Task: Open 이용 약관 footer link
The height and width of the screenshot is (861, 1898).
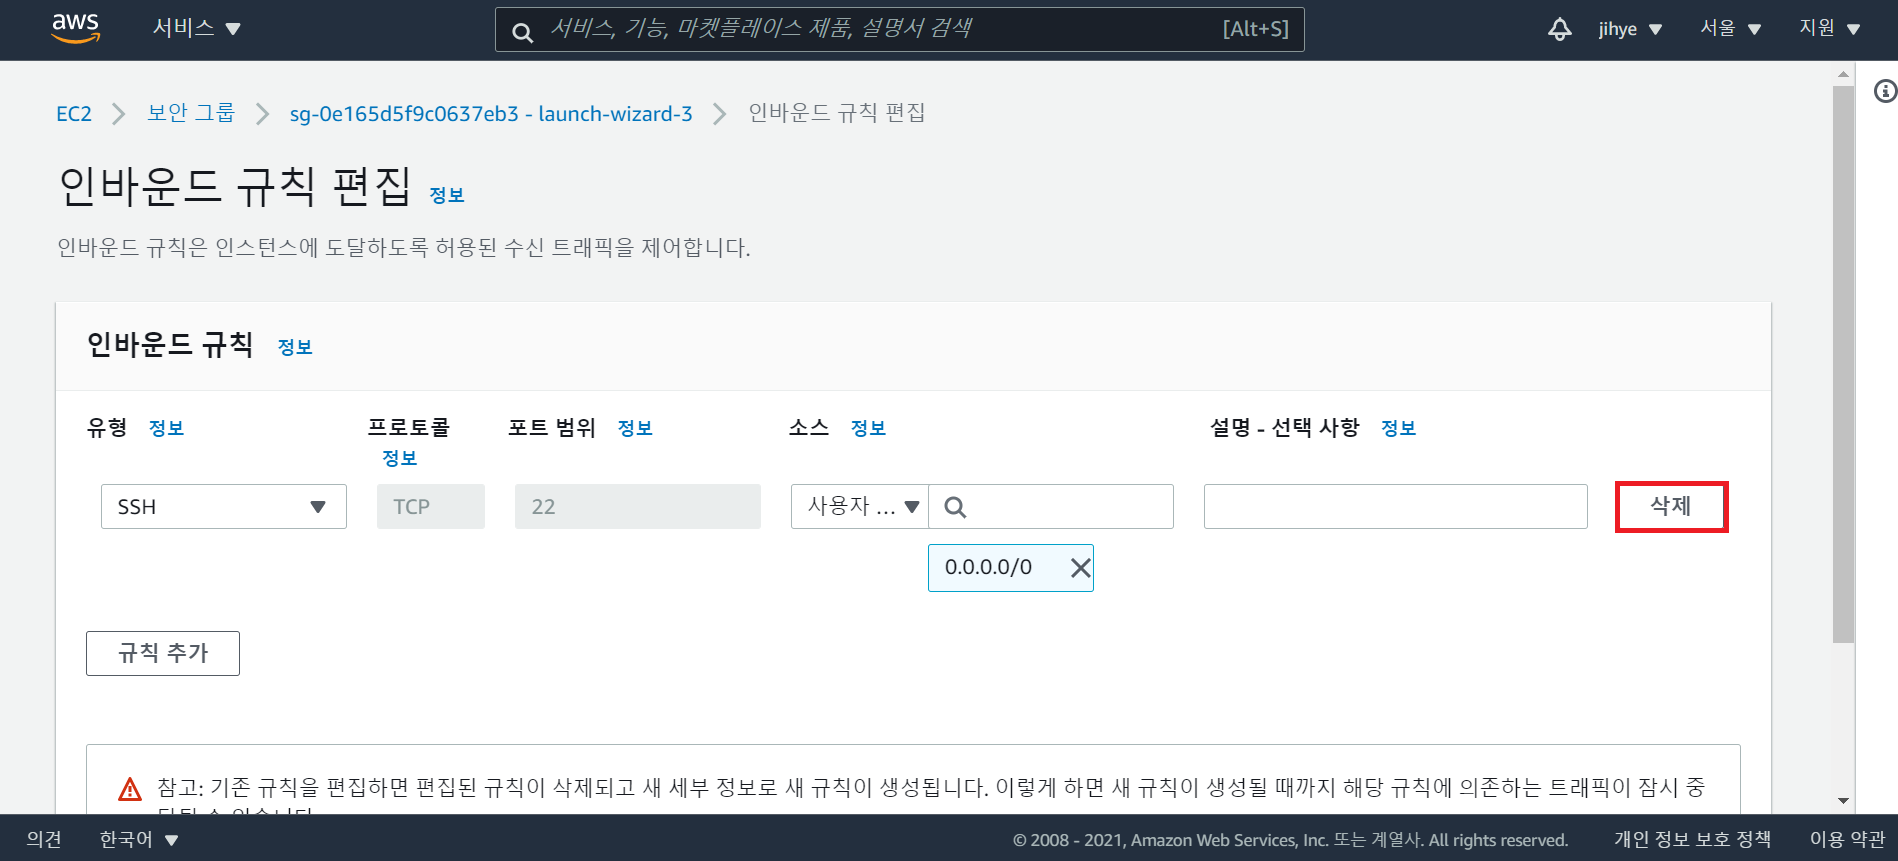Action: pyautogui.click(x=1847, y=839)
